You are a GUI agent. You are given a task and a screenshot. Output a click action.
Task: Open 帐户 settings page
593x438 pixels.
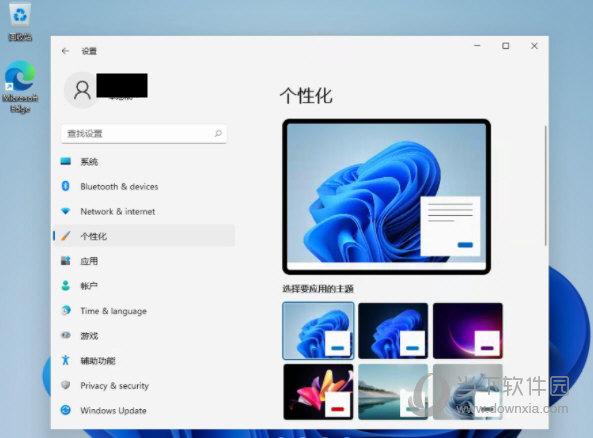144,286
